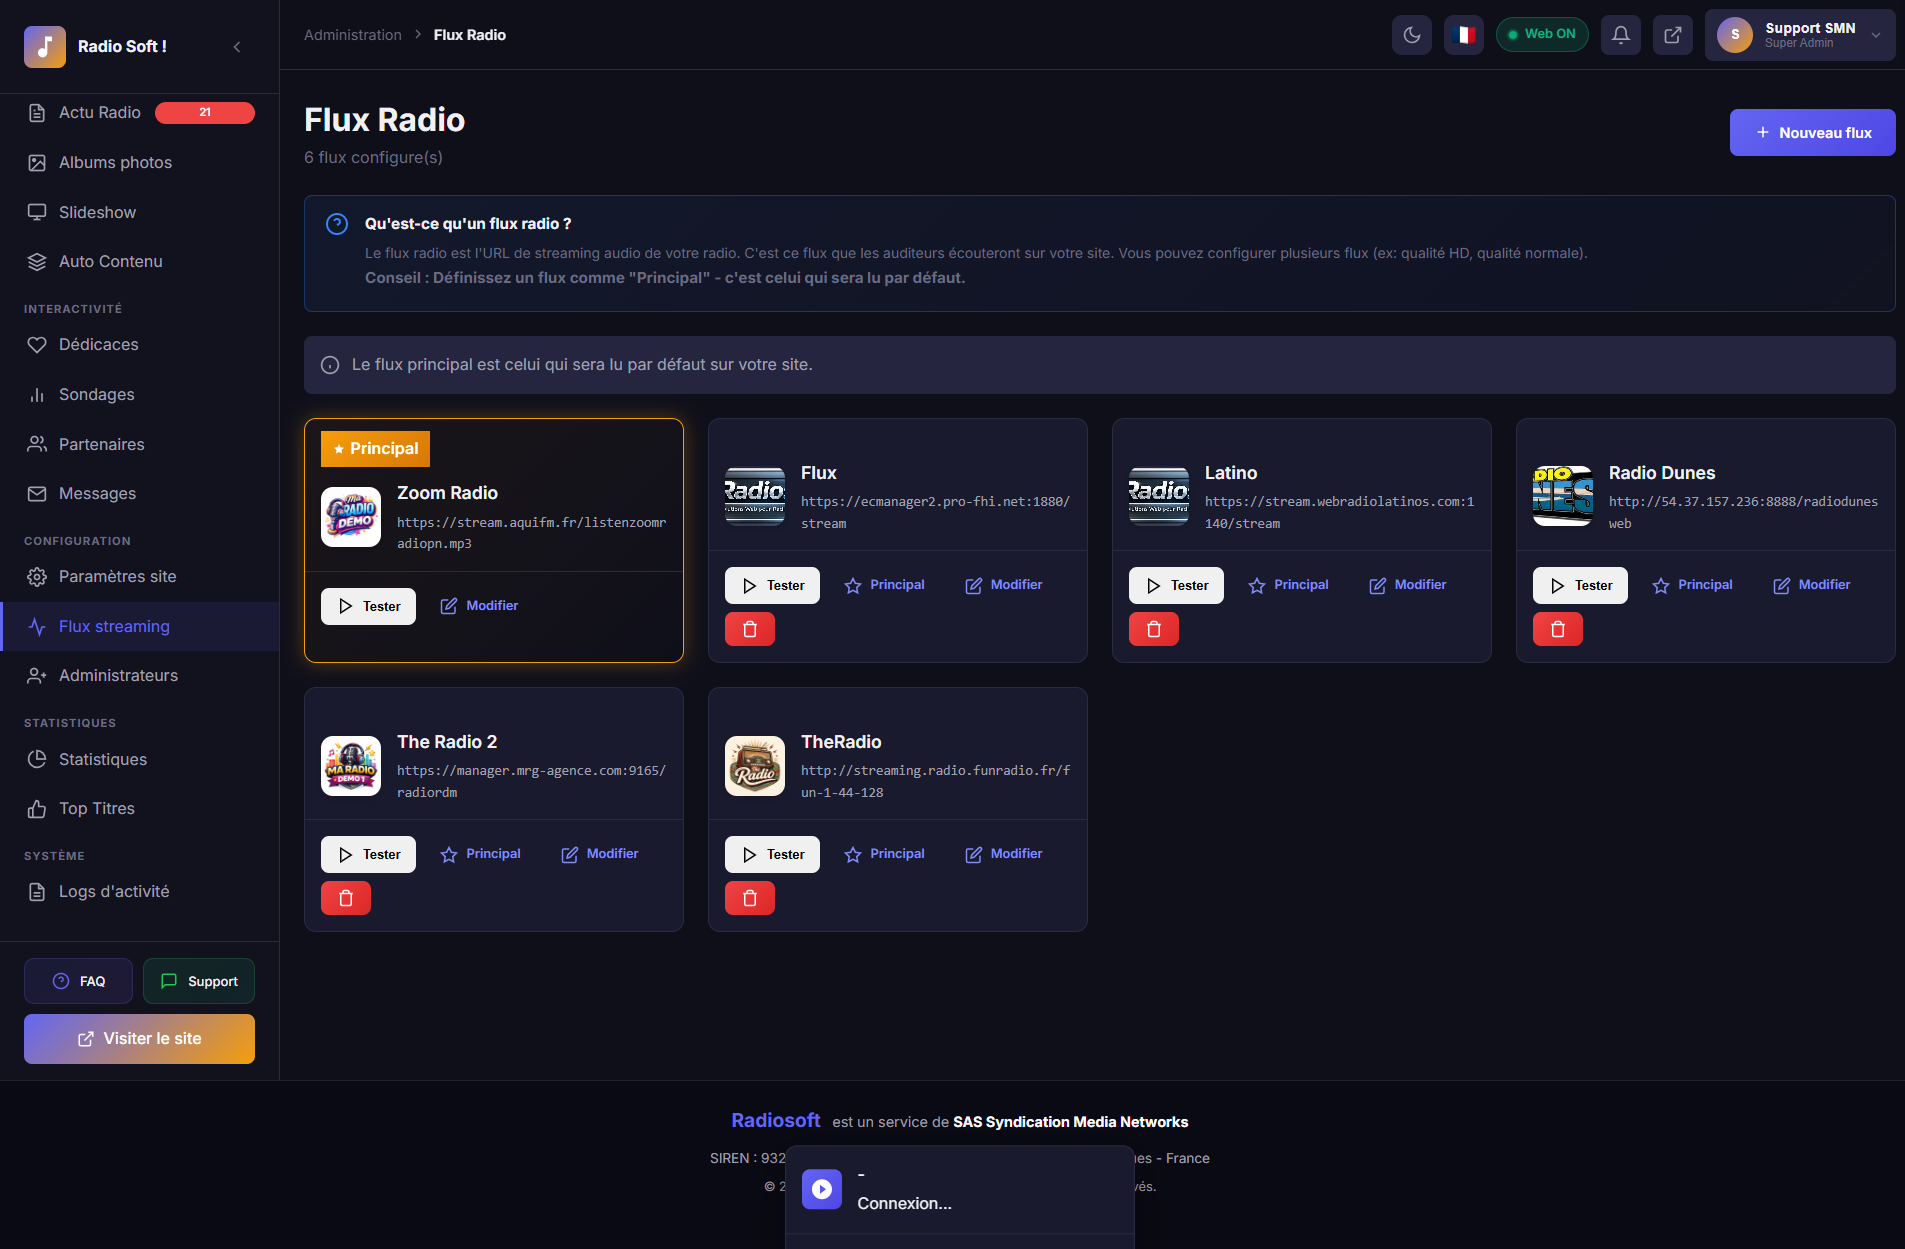
Task: Set Latino stream as Principal
Action: pyautogui.click(x=1288, y=584)
